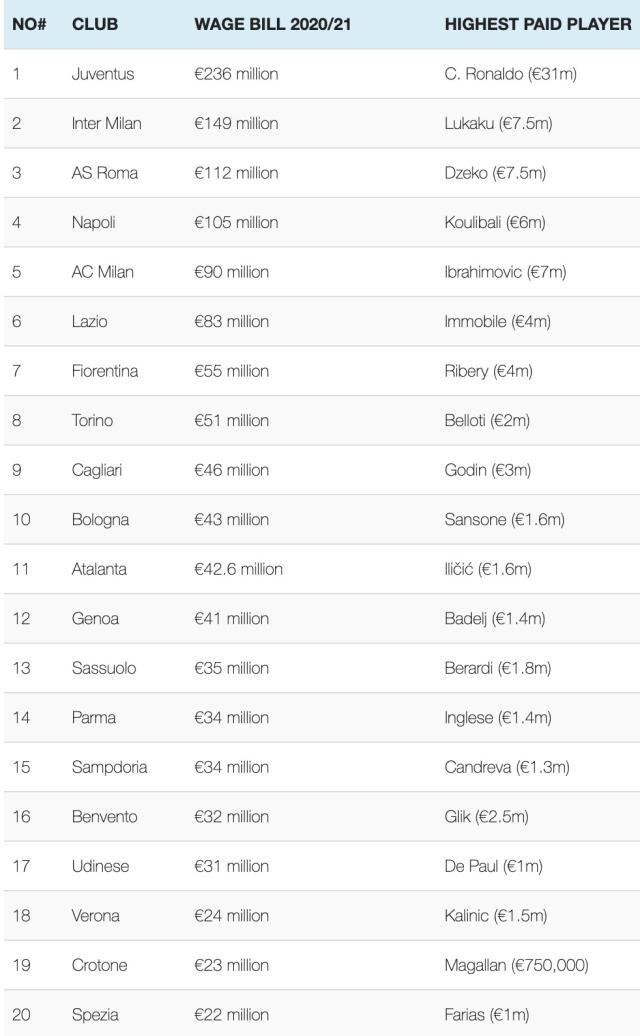Click the Spezia club name
640x1036 pixels.
click(95, 1015)
